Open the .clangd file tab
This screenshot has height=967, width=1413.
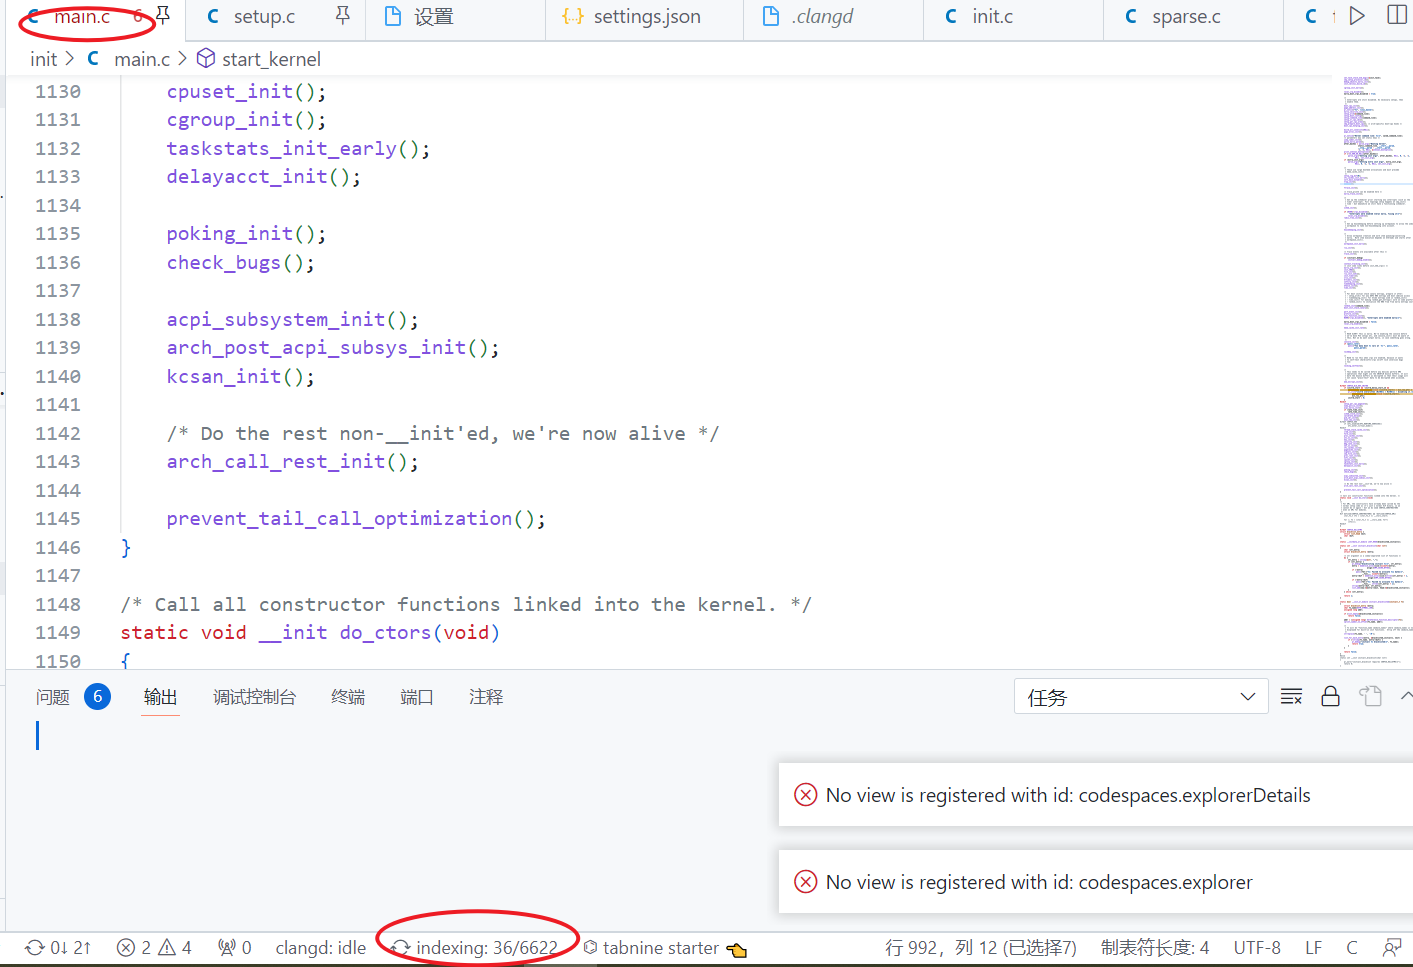tap(822, 17)
